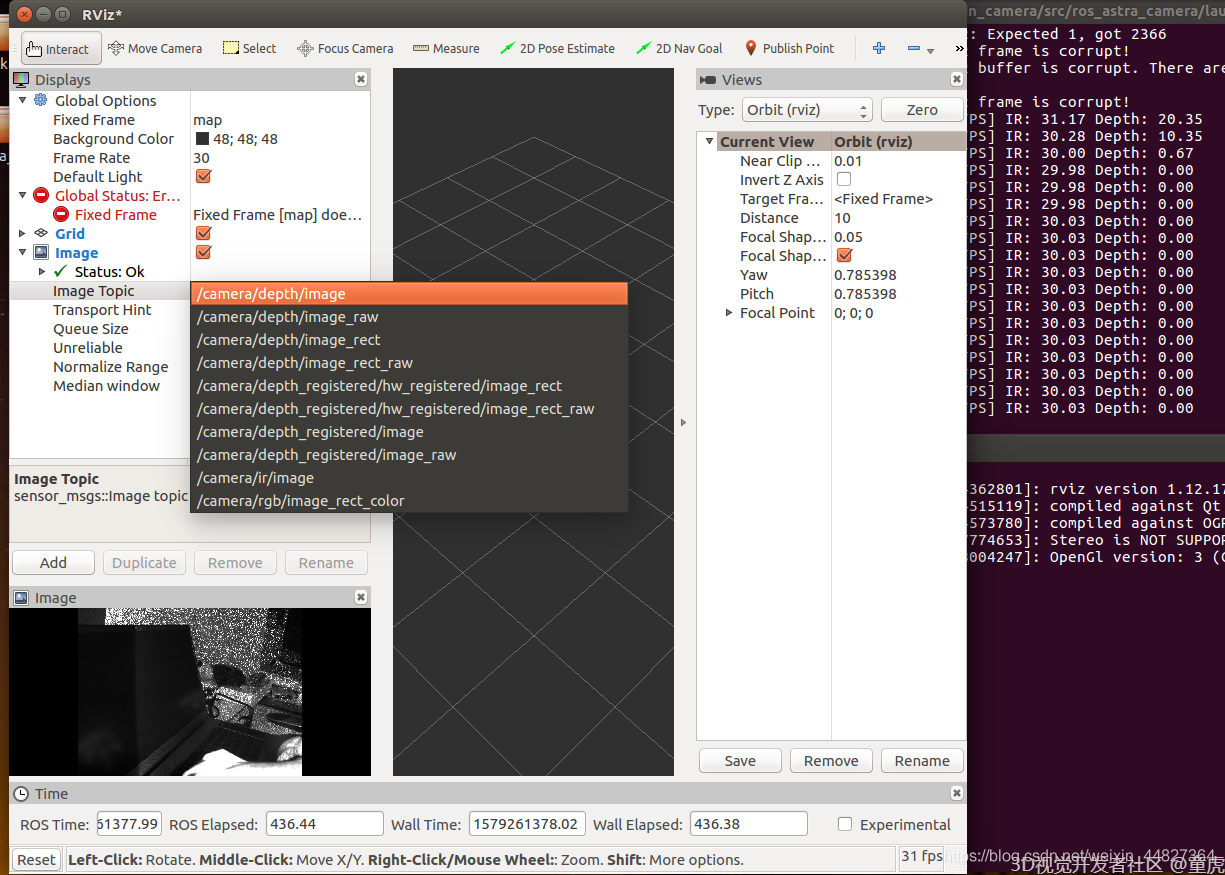The image size is (1225, 875).
Task: Activate the Publish Point tool
Action: click(789, 48)
